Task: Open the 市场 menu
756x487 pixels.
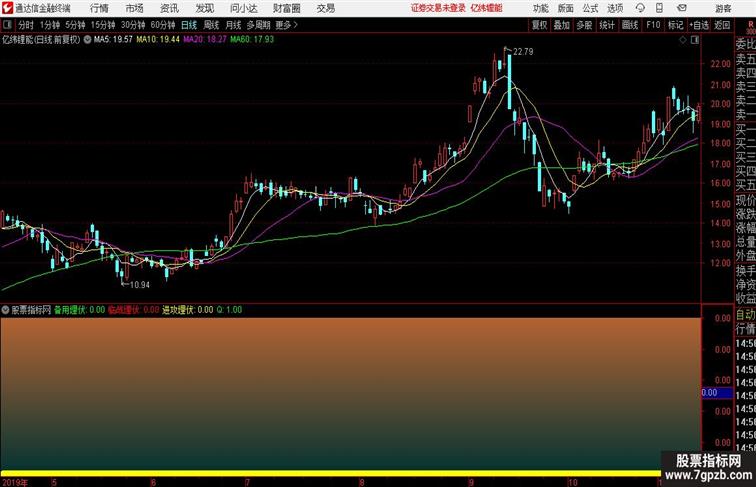Action: 134,8
